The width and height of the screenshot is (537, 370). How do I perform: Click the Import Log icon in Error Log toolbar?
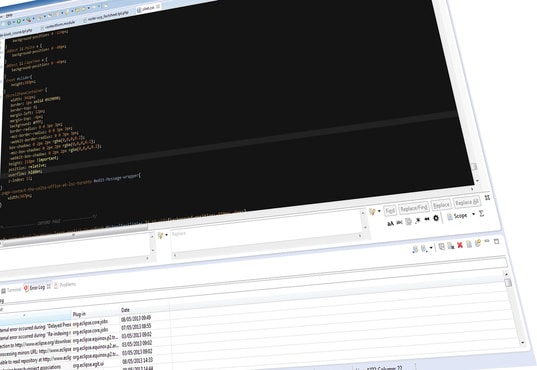(424, 249)
